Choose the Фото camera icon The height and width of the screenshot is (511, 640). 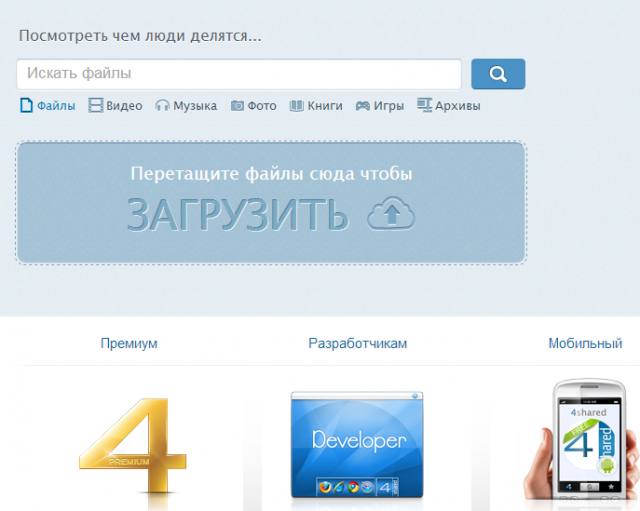click(x=237, y=105)
